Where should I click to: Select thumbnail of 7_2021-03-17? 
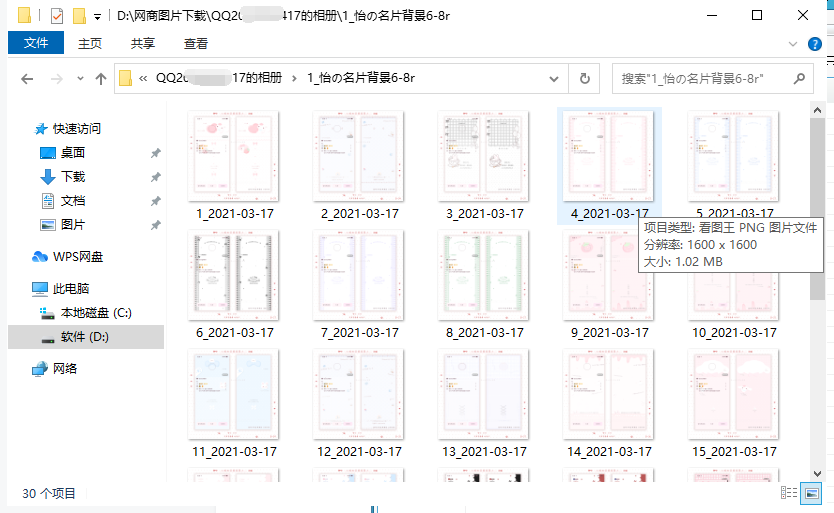pos(358,275)
